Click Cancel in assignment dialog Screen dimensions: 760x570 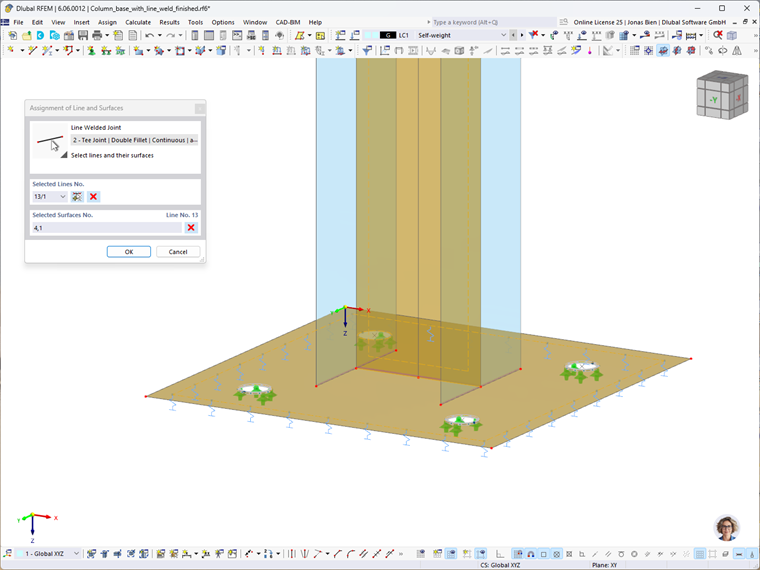click(x=178, y=252)
